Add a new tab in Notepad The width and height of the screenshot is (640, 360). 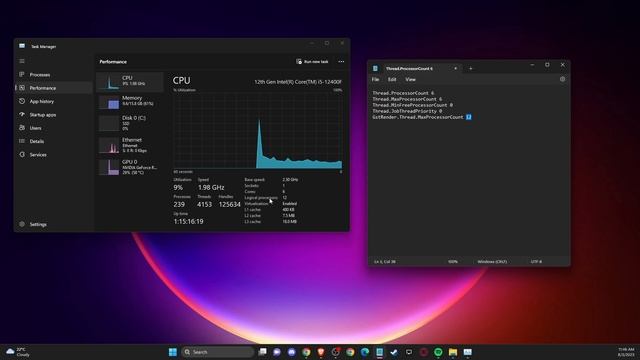click(471, 69)
